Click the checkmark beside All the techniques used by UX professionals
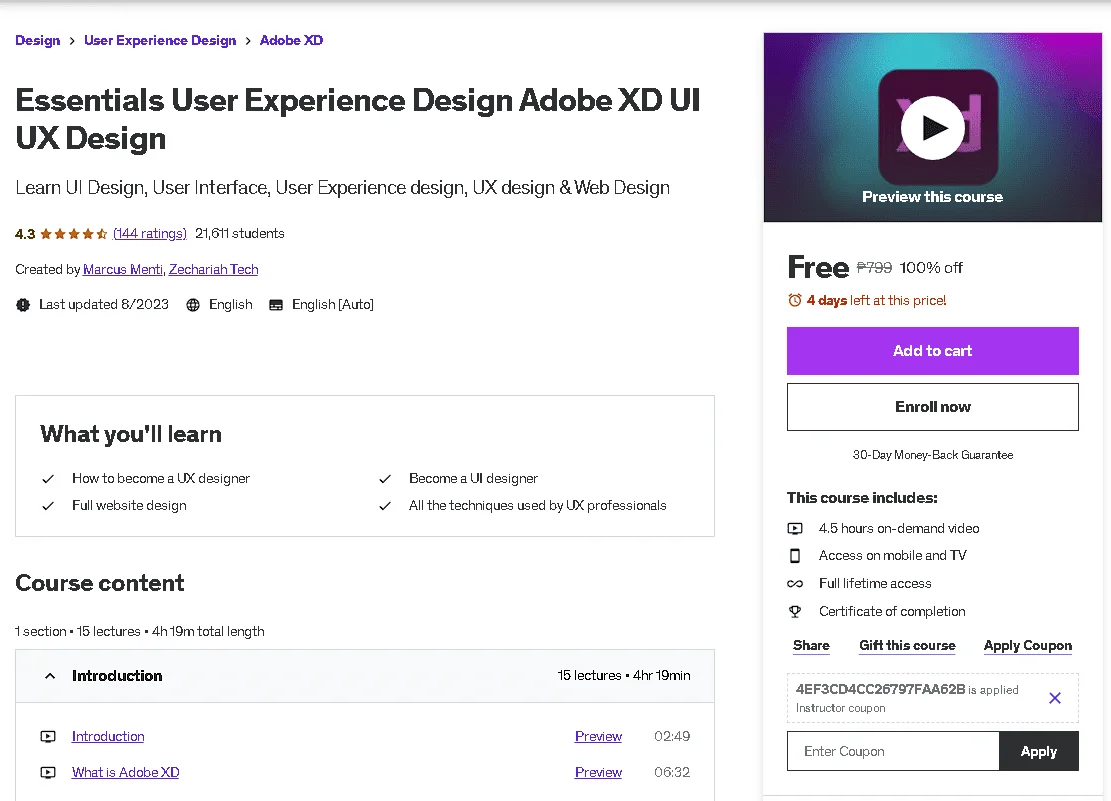This screenshot has width=1111, height=801. pyautogui.click(x=385, y=506)
